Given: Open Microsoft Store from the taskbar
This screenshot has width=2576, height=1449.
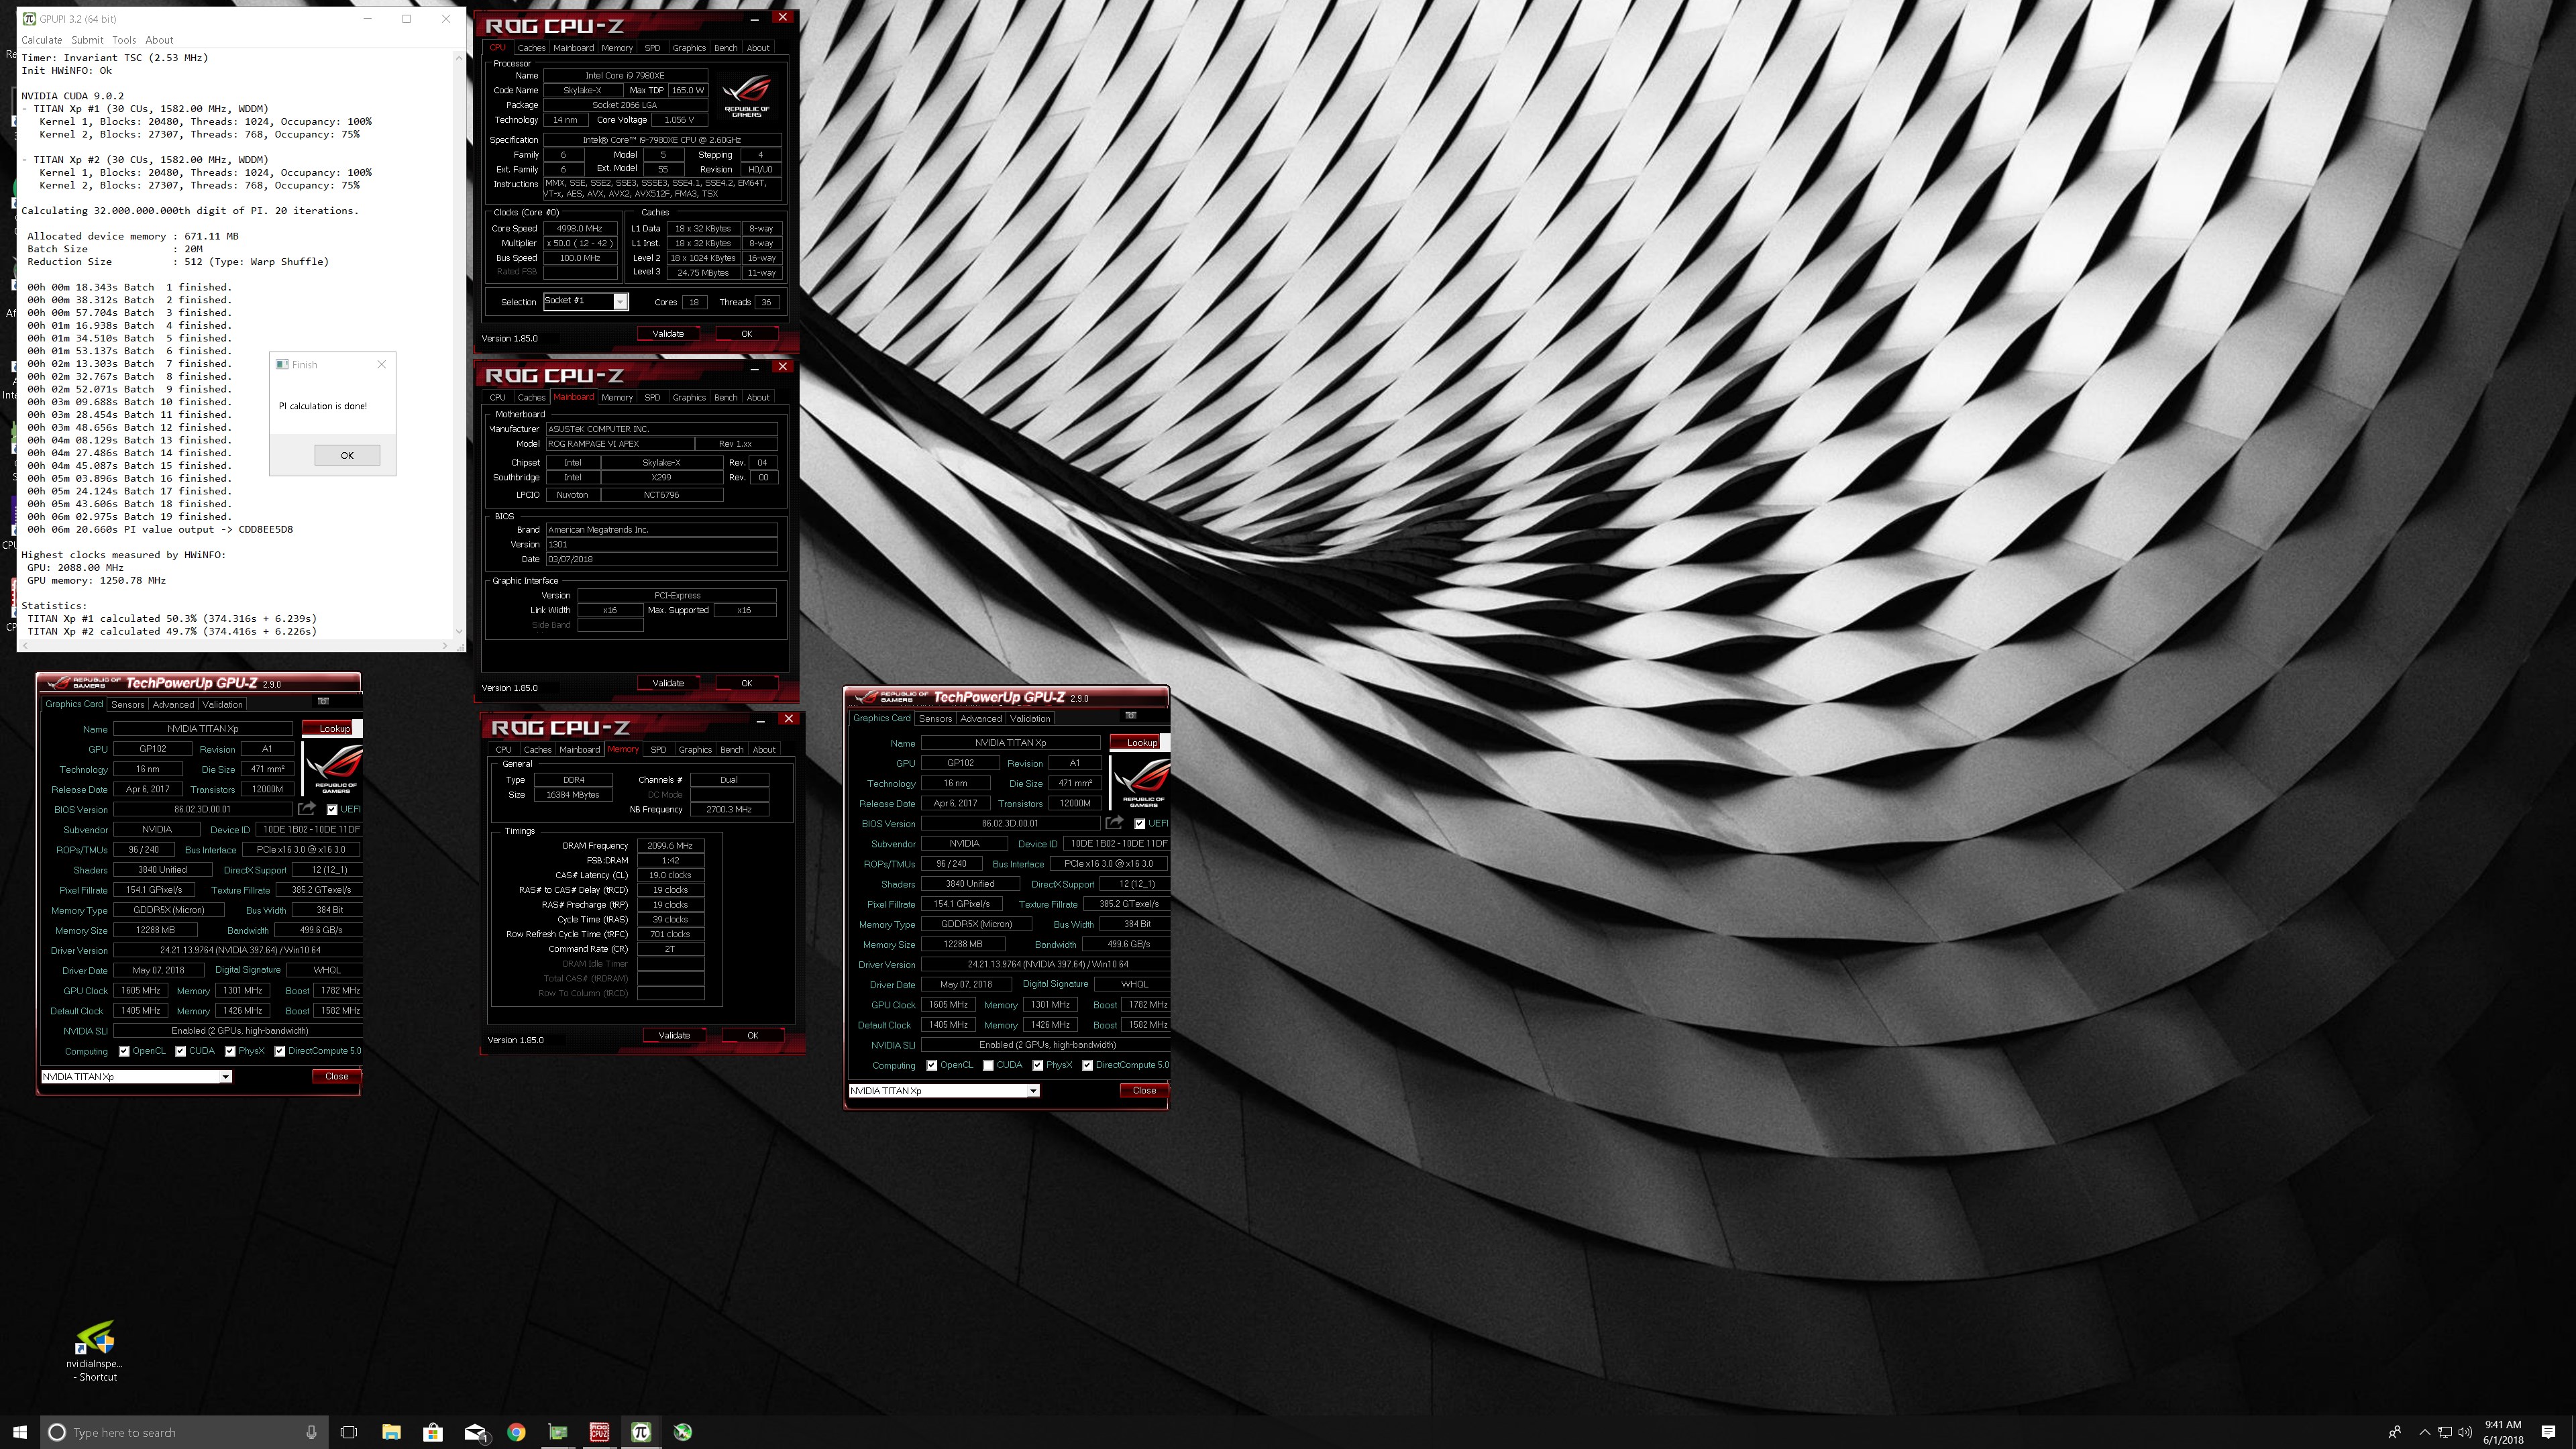Looking at the screenshot, I should point(433,1432).
